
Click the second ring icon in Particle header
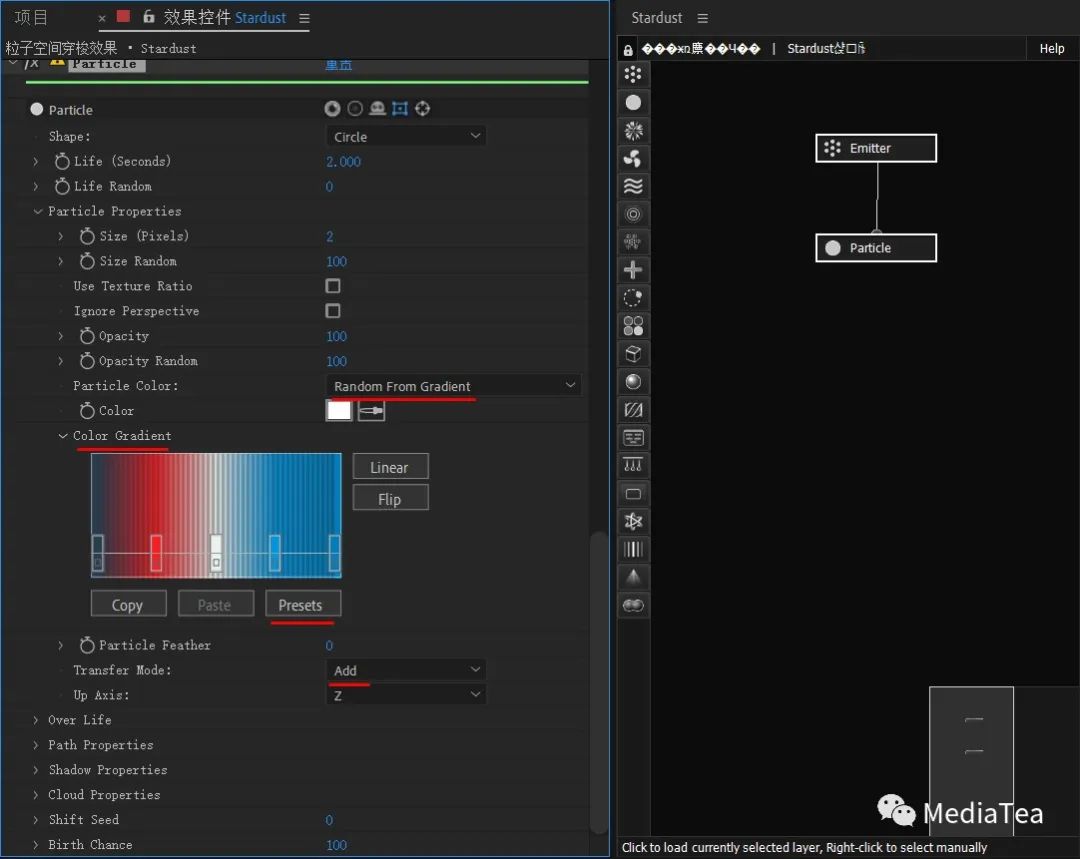(355, 108)
